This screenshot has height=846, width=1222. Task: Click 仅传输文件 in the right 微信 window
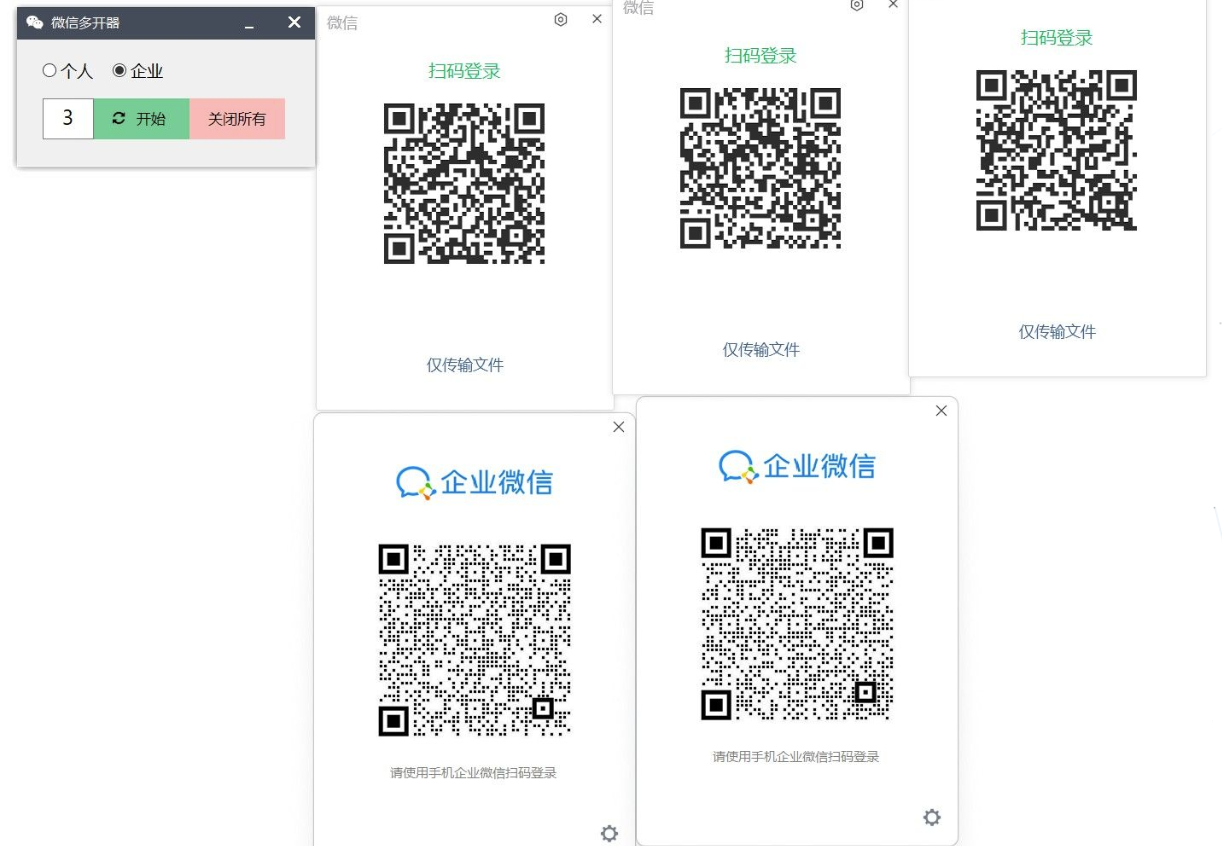[1057, 331]
